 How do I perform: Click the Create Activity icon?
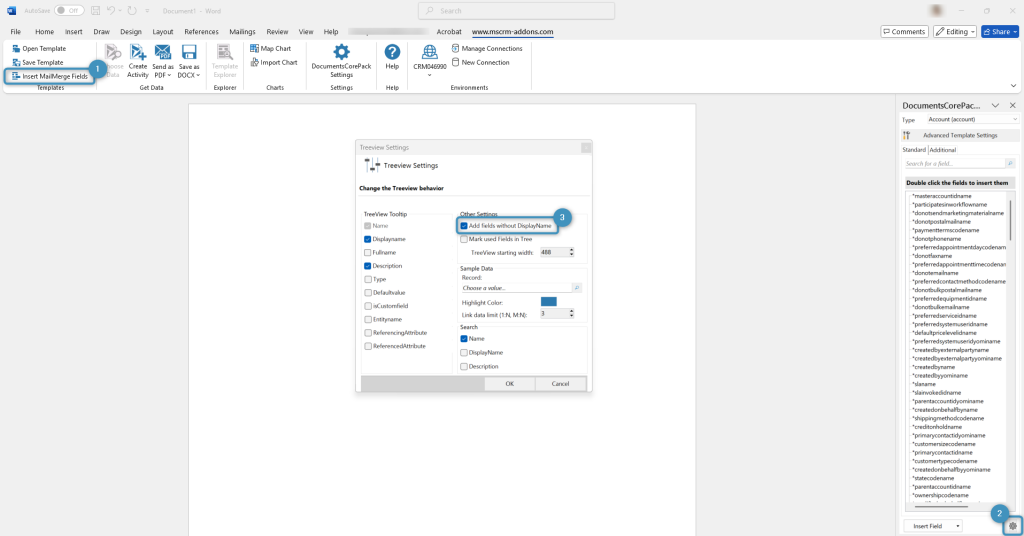(x=138, y=52)
